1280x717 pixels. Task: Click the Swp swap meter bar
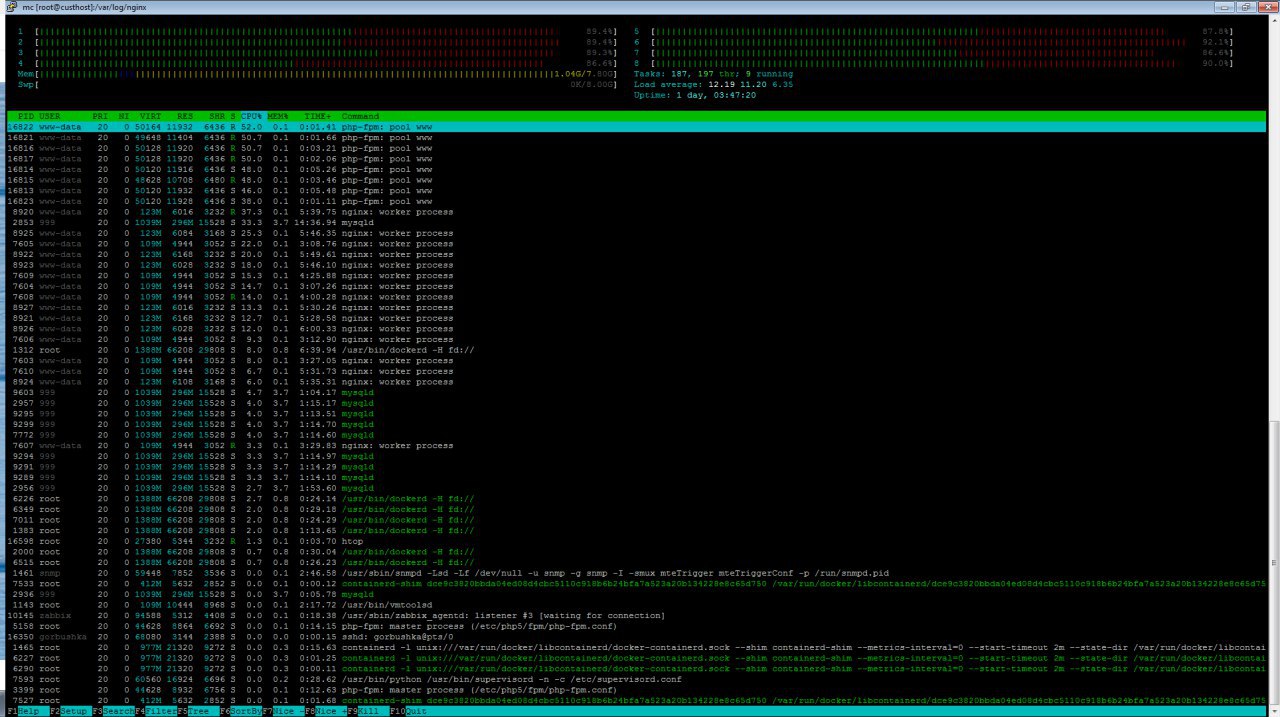(317, 84)
